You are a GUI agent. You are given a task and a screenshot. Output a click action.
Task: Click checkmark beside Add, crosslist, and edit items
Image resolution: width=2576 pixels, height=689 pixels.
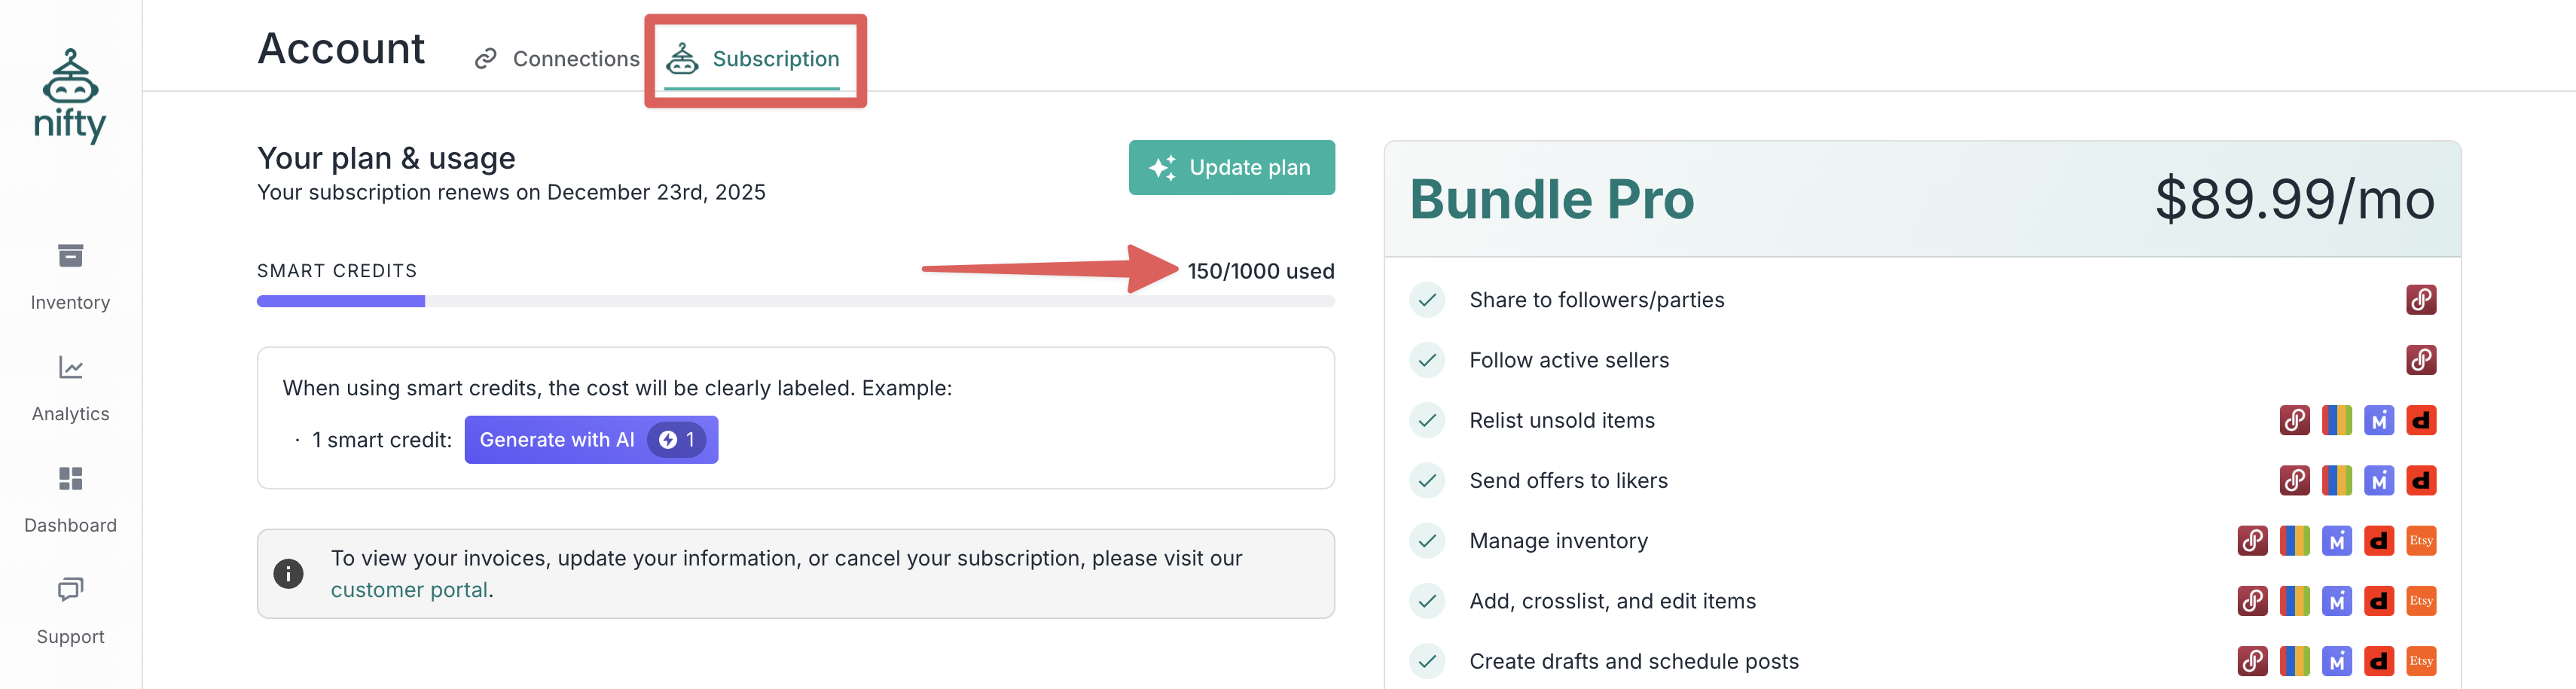(x=1427, y=601)
